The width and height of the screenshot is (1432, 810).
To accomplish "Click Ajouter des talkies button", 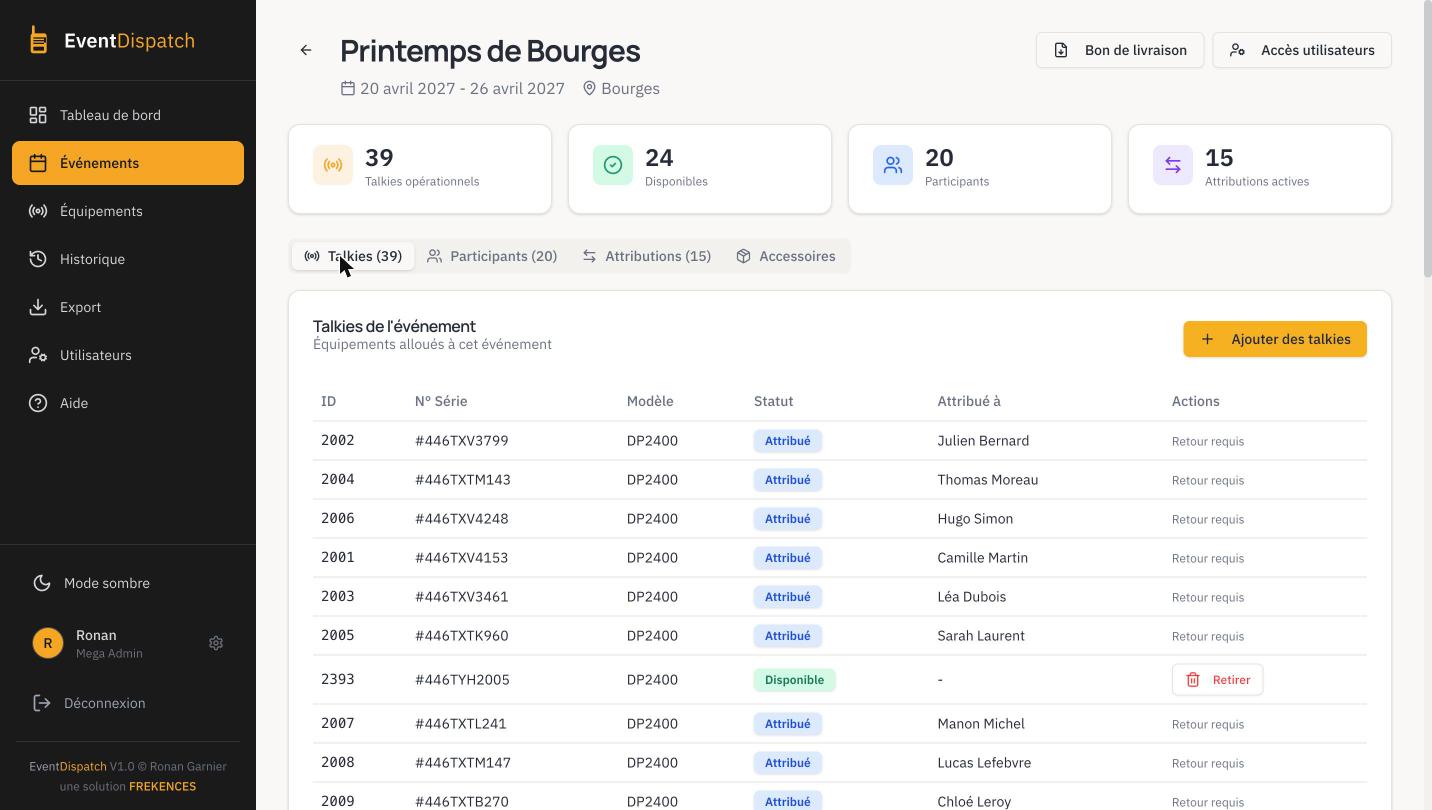I will pos(1275,339).
